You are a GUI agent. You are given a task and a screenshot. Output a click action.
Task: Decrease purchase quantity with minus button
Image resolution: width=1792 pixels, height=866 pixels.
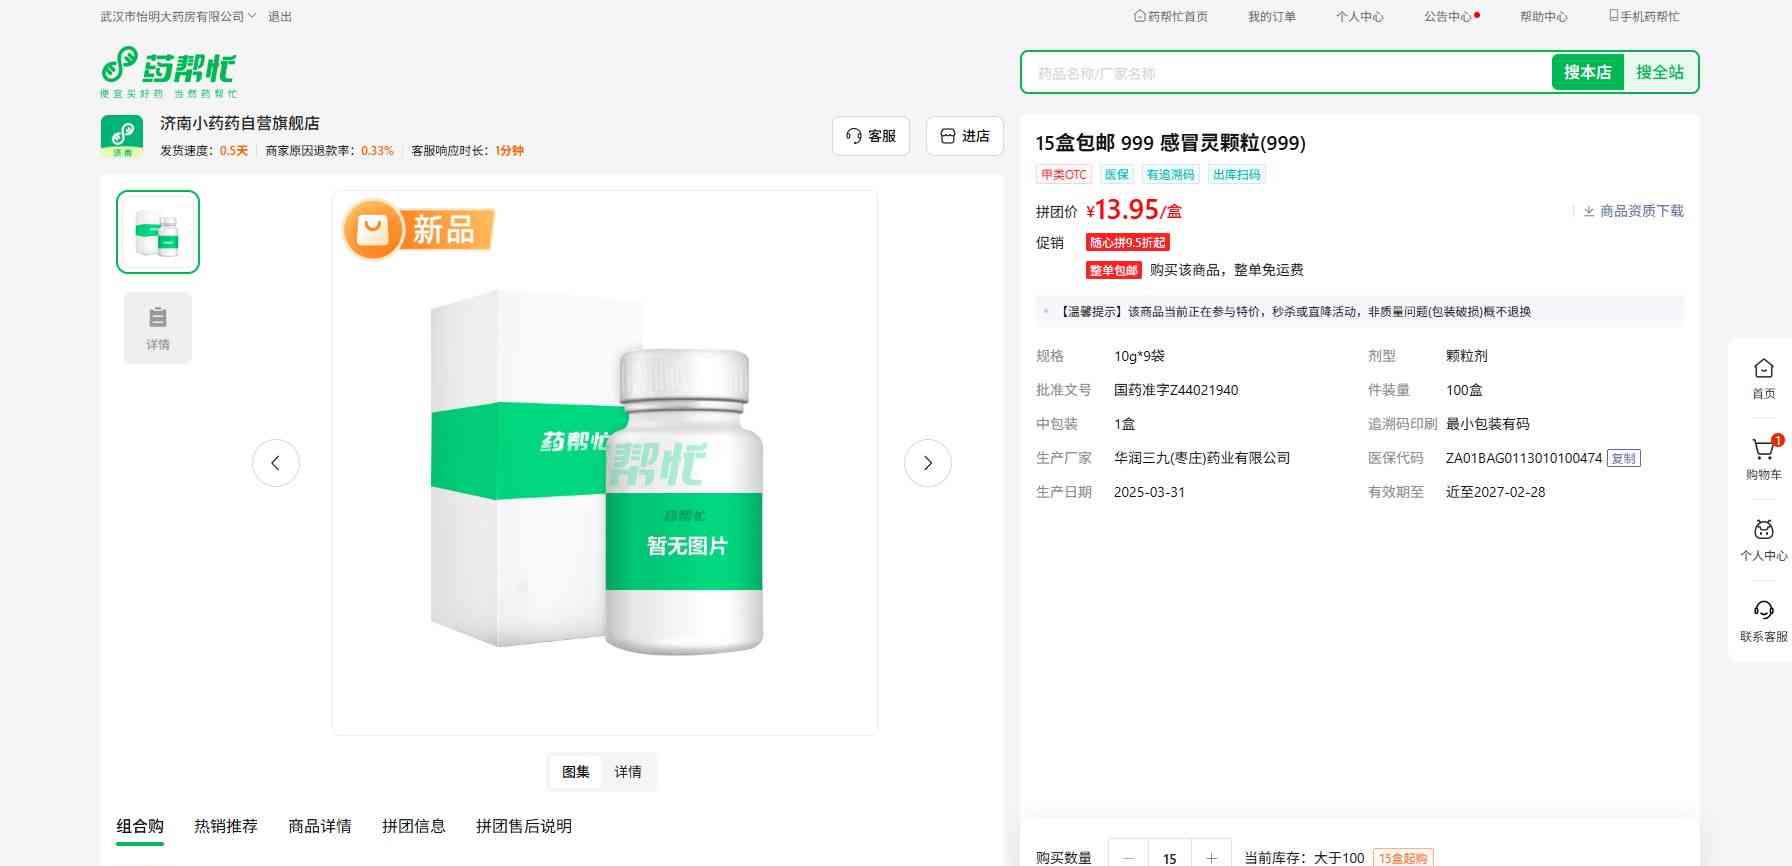[x=1129, y=857]
